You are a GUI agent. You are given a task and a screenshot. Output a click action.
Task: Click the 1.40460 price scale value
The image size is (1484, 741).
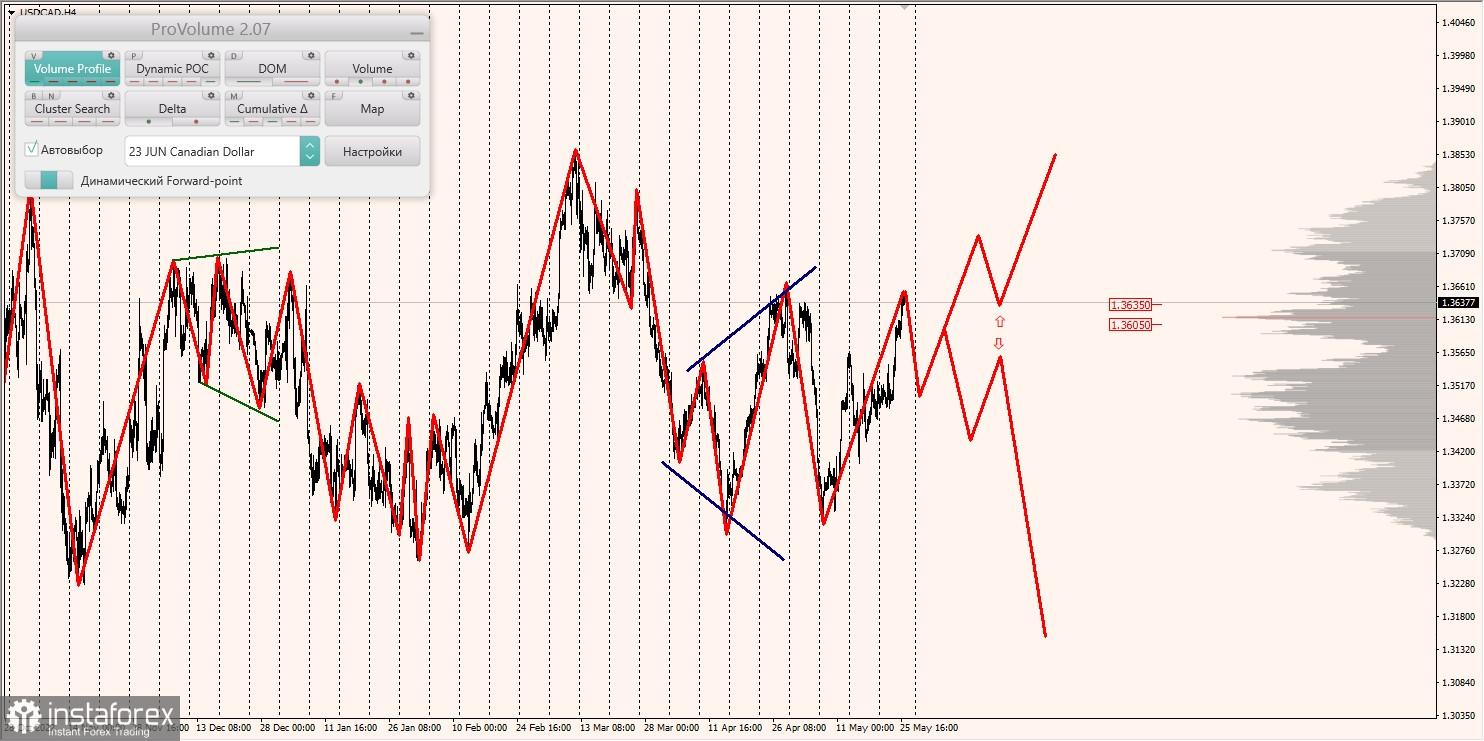(x=1457, y=22)
